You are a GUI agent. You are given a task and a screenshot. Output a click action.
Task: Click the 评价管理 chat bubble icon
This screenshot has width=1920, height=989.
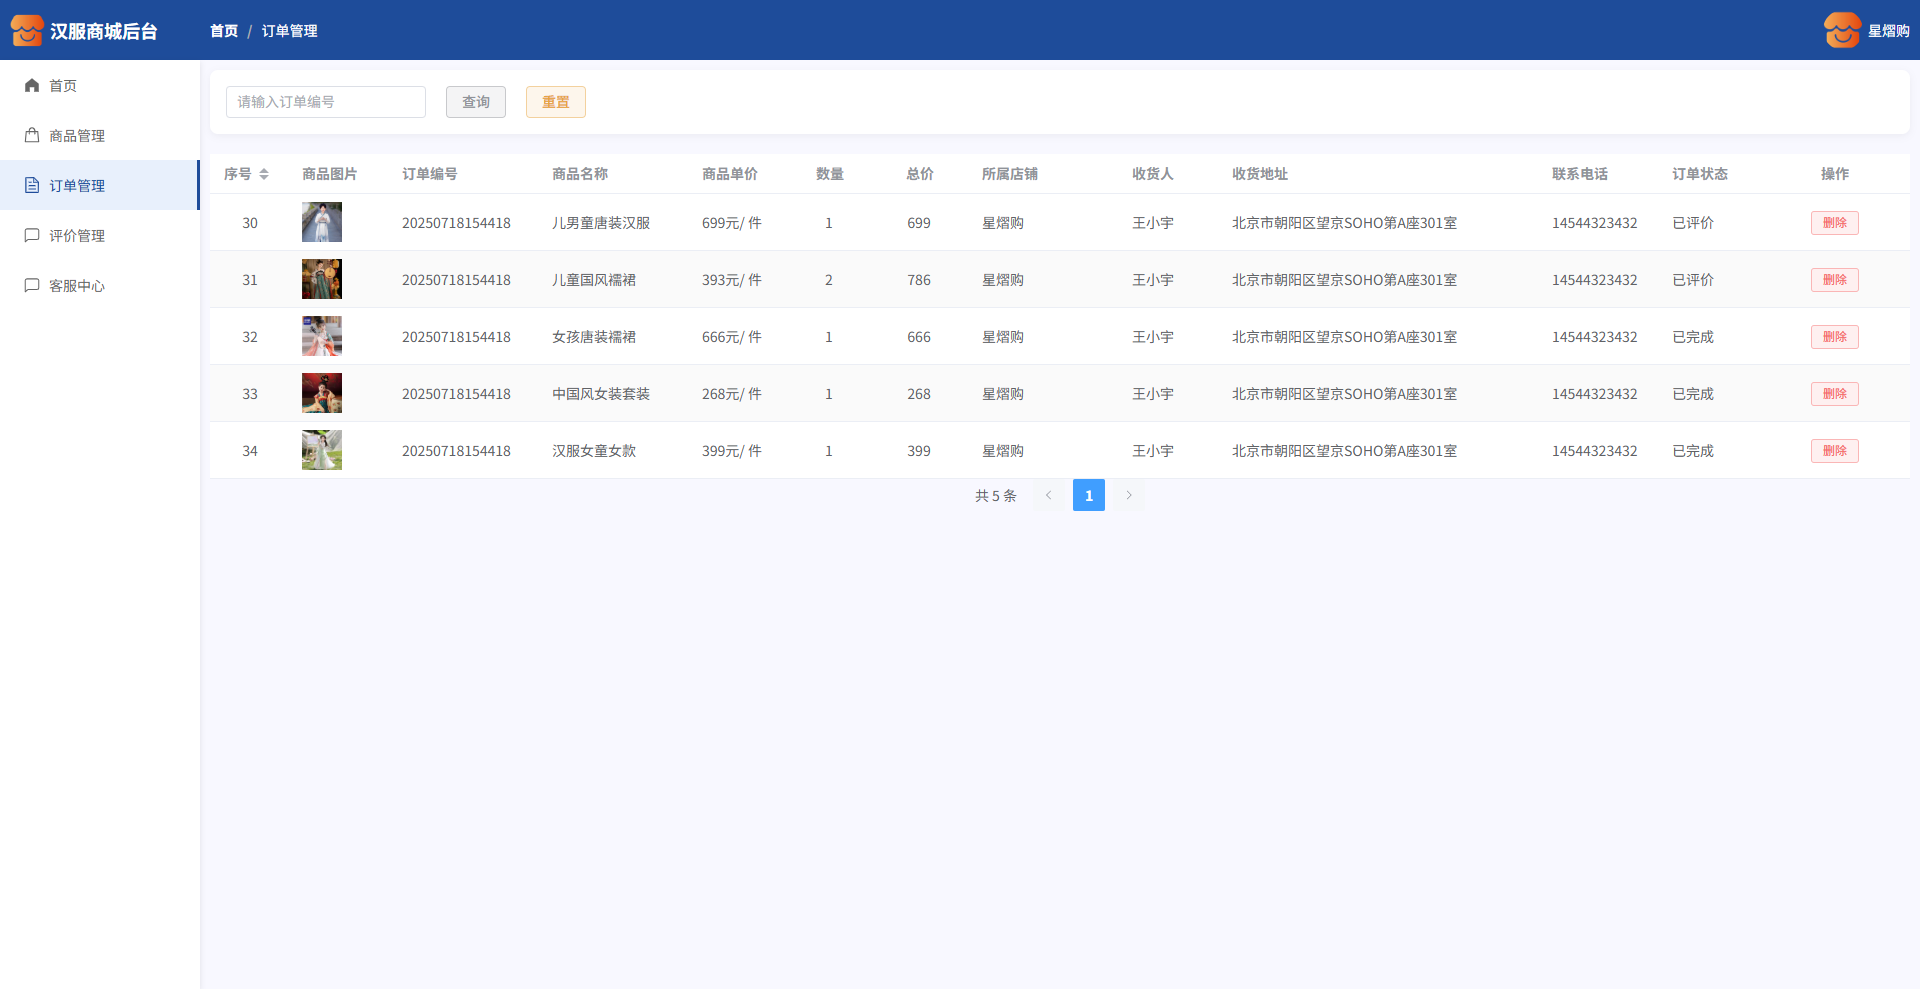tap(32, 236)
